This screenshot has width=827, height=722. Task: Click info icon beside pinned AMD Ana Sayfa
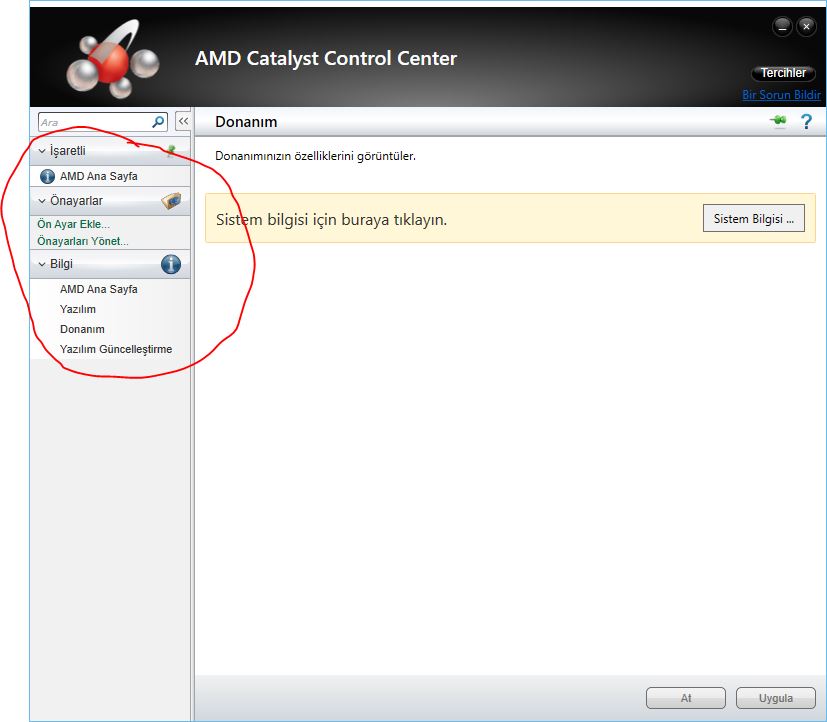pyautogui.click(x=47, y=176)
